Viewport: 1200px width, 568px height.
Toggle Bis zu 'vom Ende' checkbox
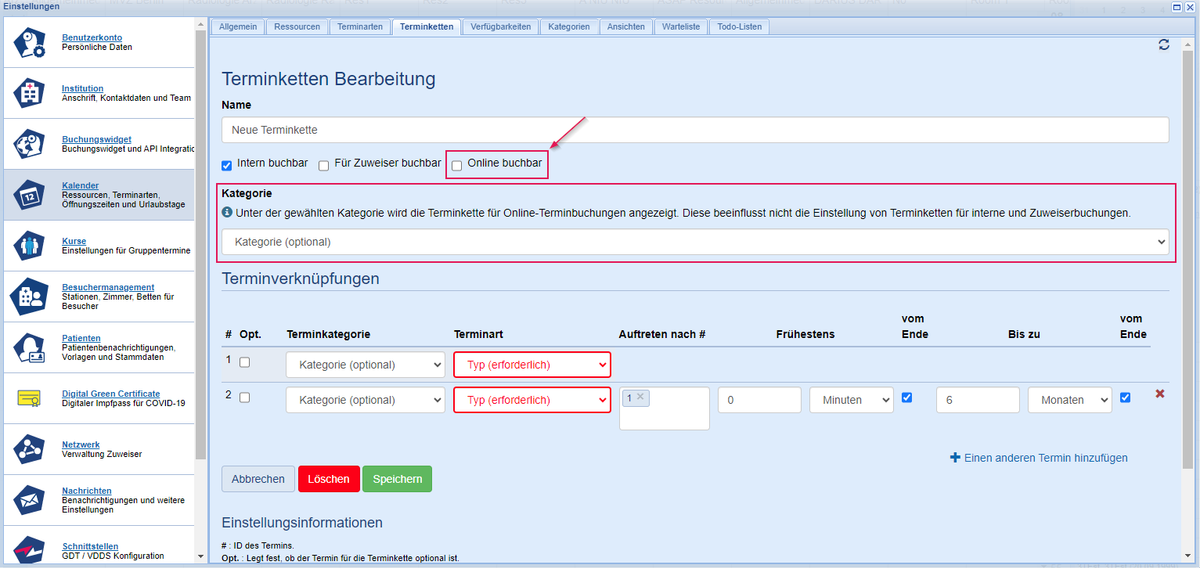pyautogui.click(x=1126, y=397)
